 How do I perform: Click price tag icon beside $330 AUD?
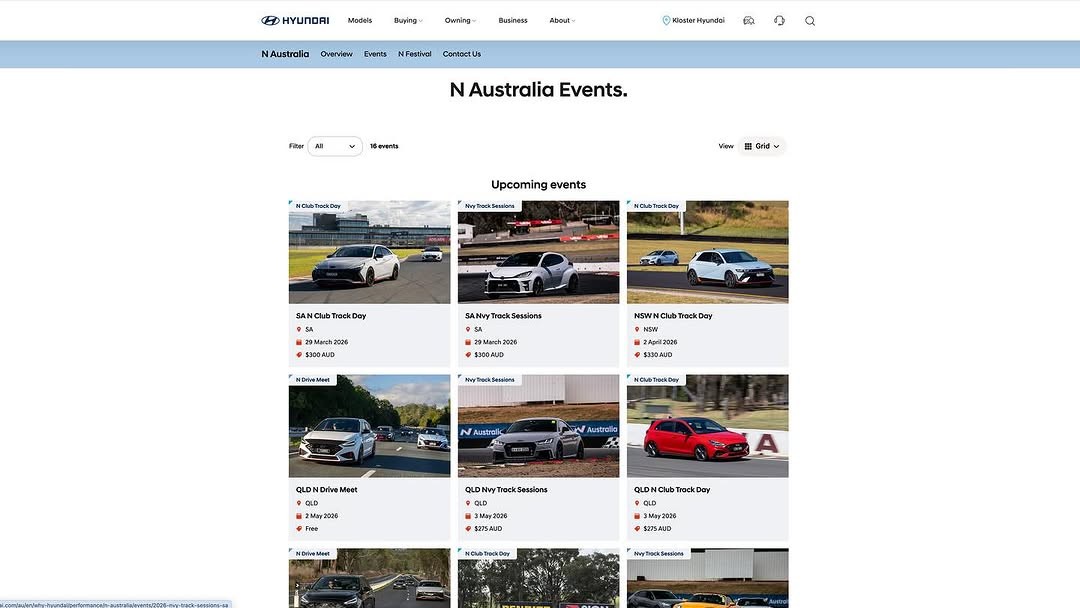click(x=637, y=355)
